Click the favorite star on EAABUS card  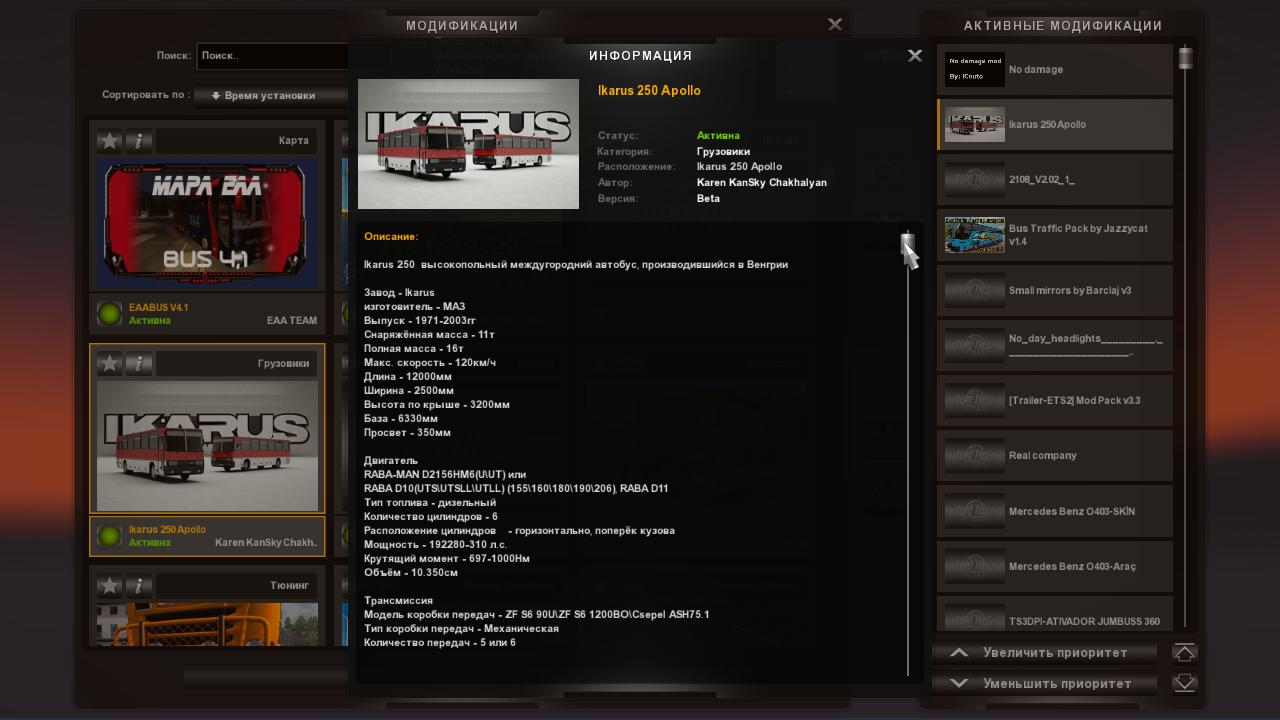pos(109,141)
